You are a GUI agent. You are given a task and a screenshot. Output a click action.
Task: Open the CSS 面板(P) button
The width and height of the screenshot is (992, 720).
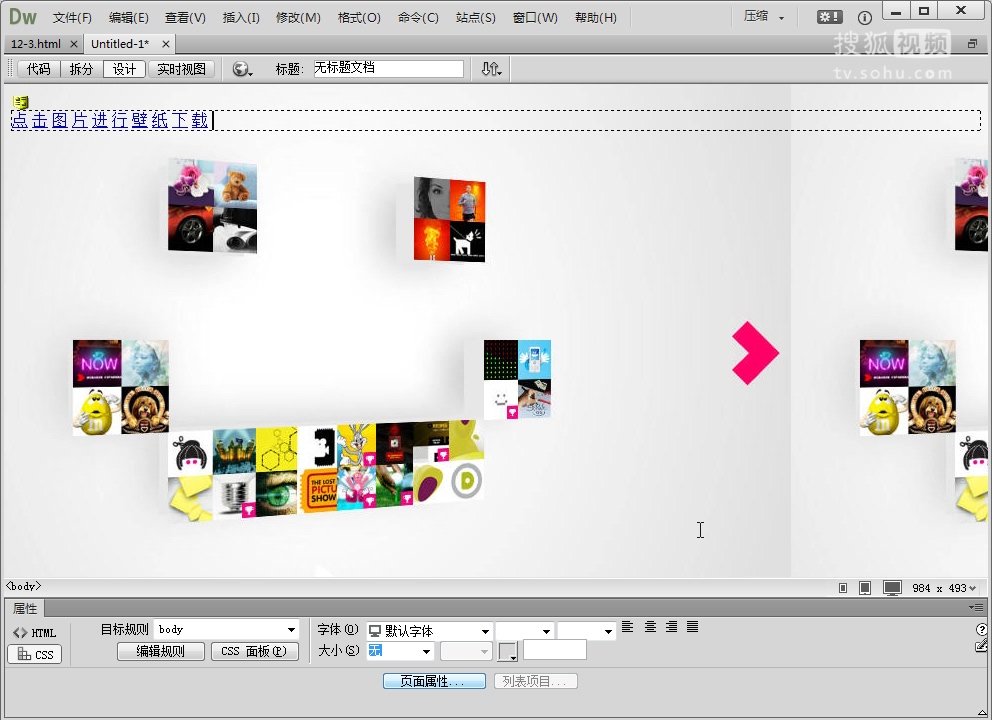tap(254, 651)
